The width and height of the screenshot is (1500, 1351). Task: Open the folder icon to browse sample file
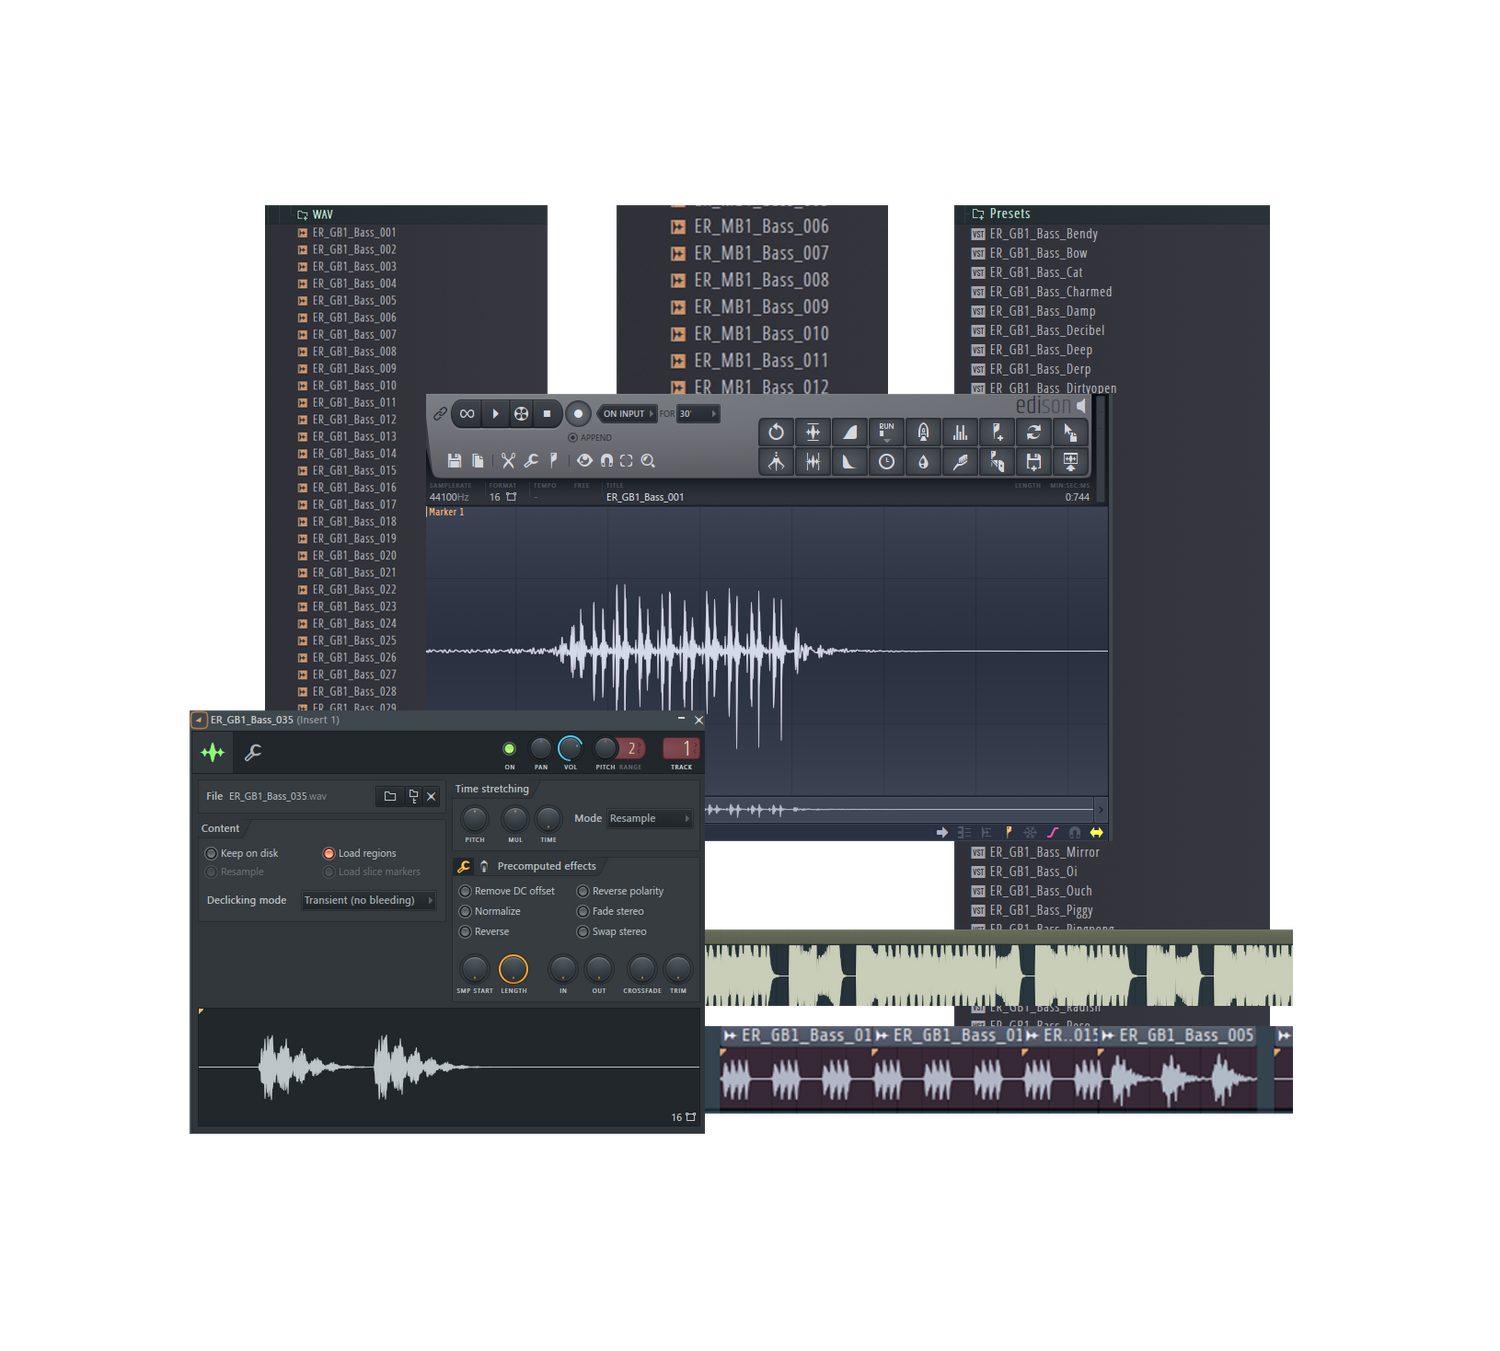(x=390, y=796)
